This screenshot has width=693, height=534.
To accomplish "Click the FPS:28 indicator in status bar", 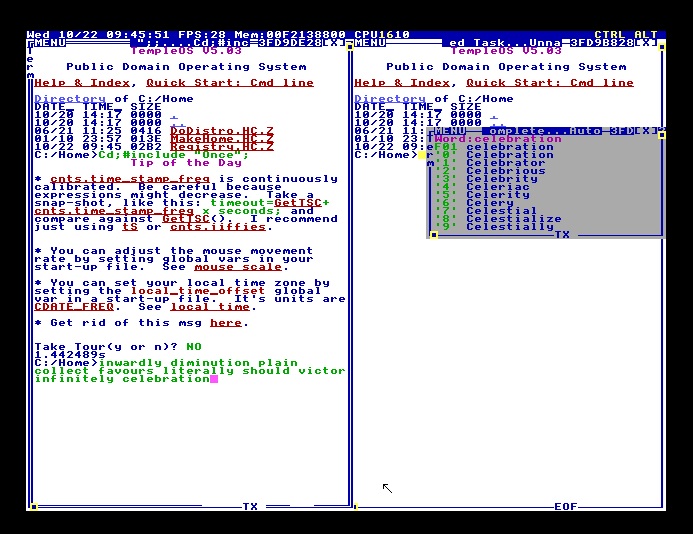I will point(202,34).
